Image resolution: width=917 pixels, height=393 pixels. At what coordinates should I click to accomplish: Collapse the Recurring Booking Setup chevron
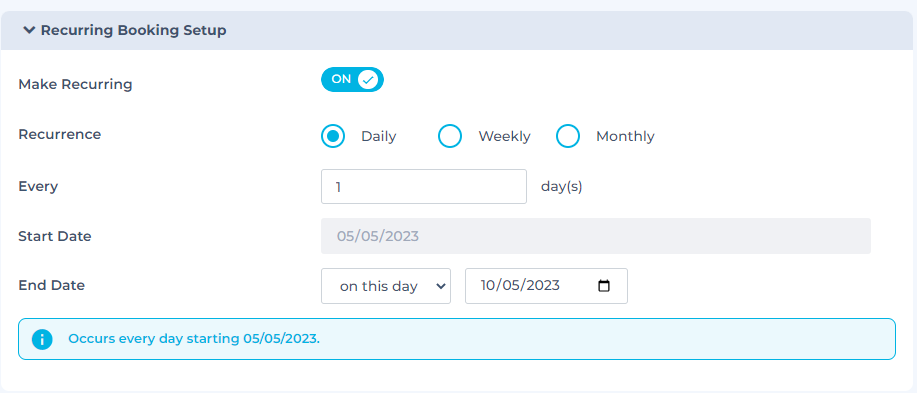click(x=29, y=30)
